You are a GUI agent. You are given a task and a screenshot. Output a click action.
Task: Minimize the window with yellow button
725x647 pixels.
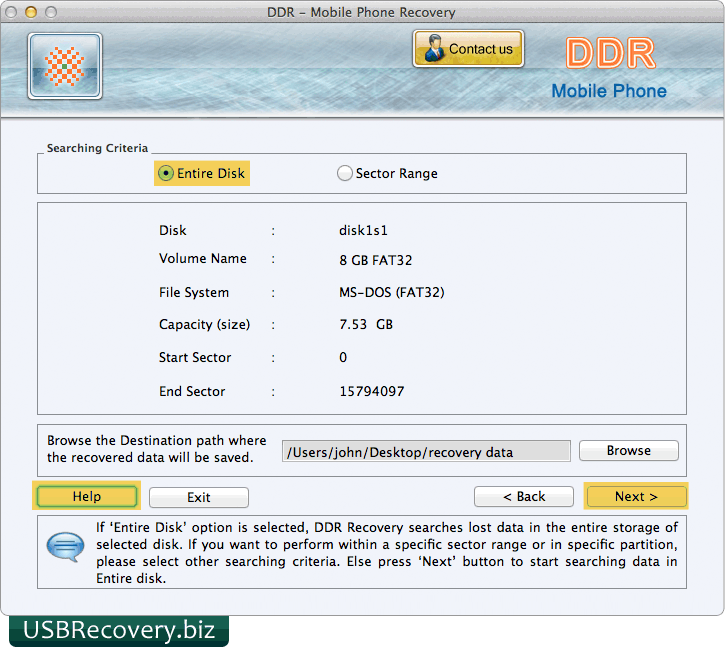click(x=31, y=12)
